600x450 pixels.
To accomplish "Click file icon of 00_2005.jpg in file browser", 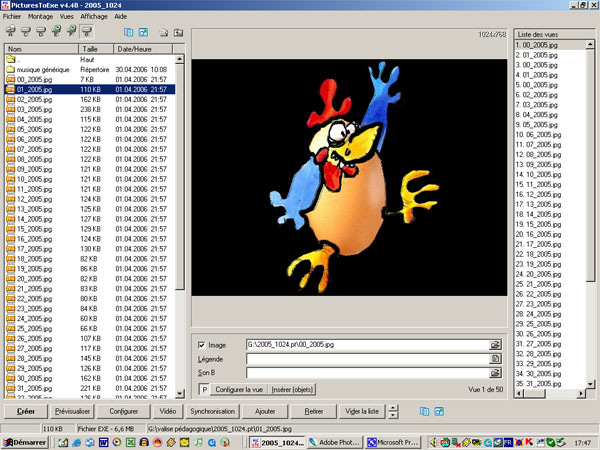I will point(10,80).
